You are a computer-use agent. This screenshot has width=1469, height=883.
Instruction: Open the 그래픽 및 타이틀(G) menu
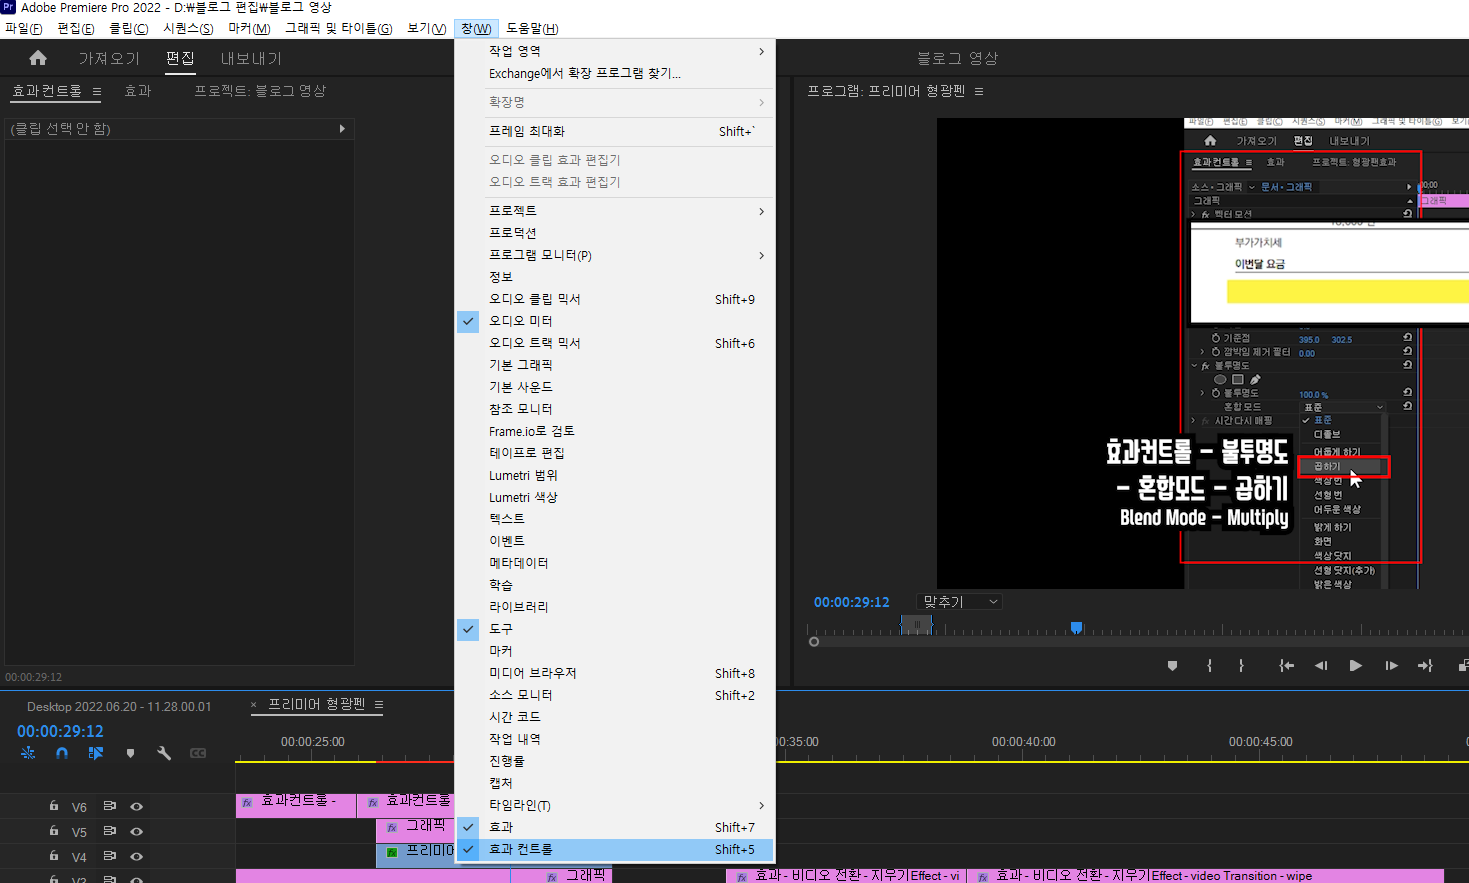pos(339,28)
